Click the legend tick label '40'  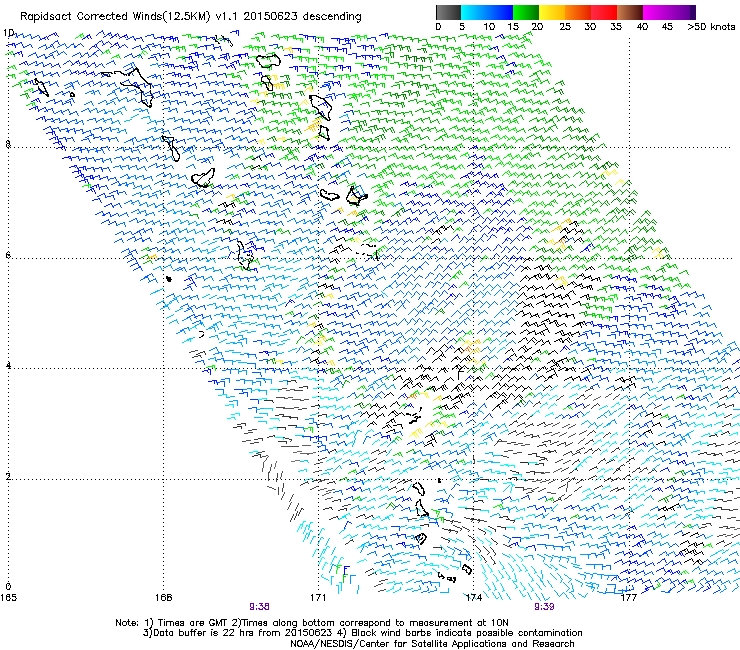click(x=642, y=26)
